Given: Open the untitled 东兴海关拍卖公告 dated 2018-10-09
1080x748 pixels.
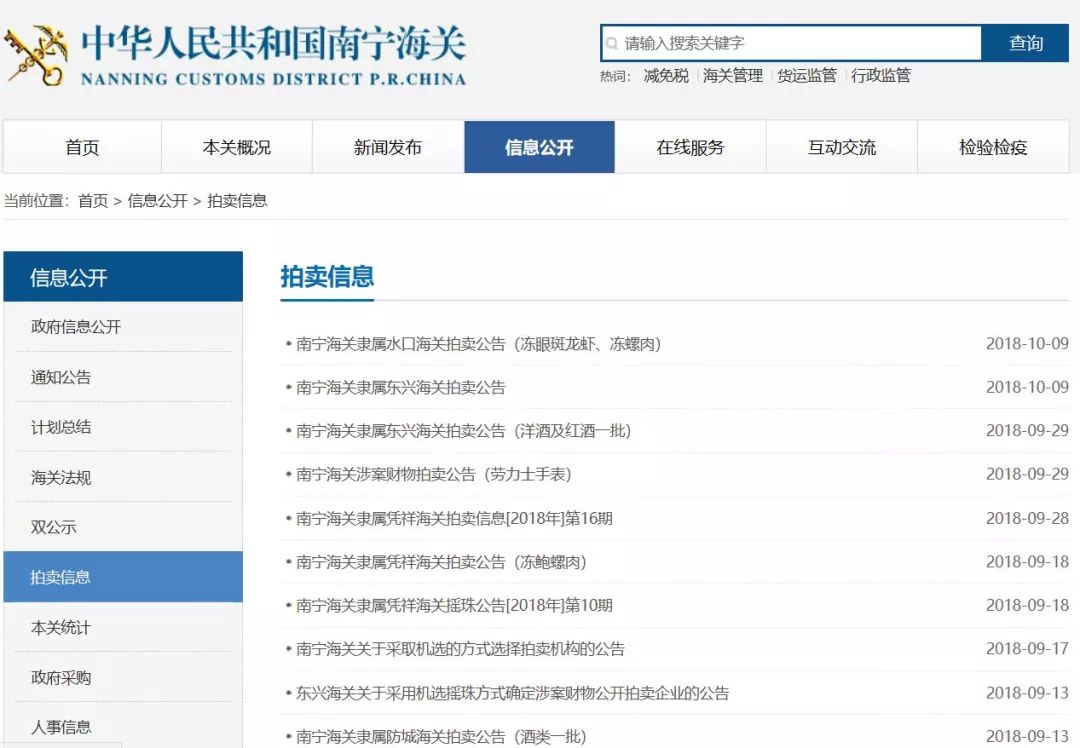Looking at the screenshot, I should [x=401, y=387].
